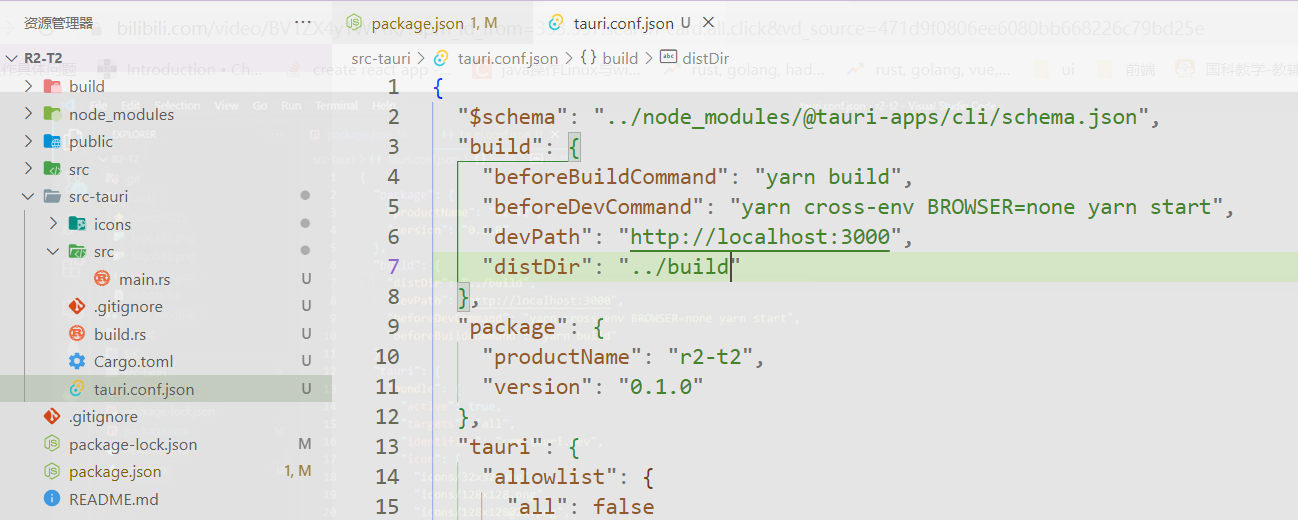This screenshot has width=1298, height=520.
Task: Click the package.json npm file icon in explorer
Action: pos(52,472)
